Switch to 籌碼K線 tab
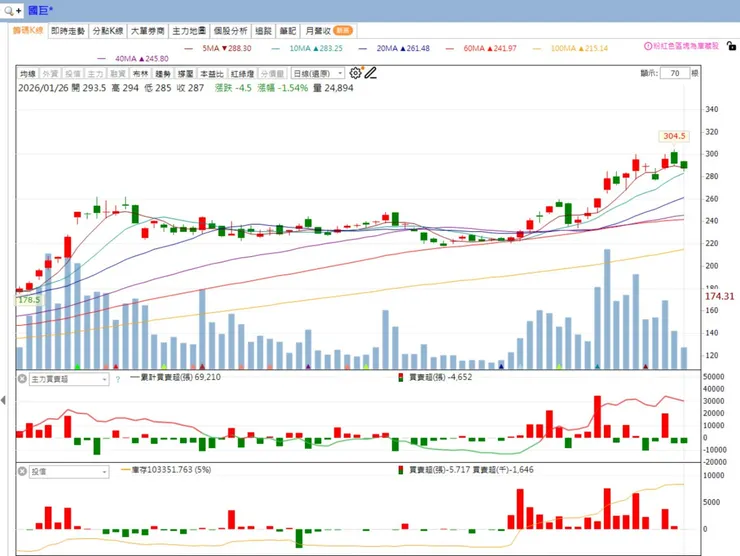The width and height of the screenshot is (740, 556). click(28, 31)
